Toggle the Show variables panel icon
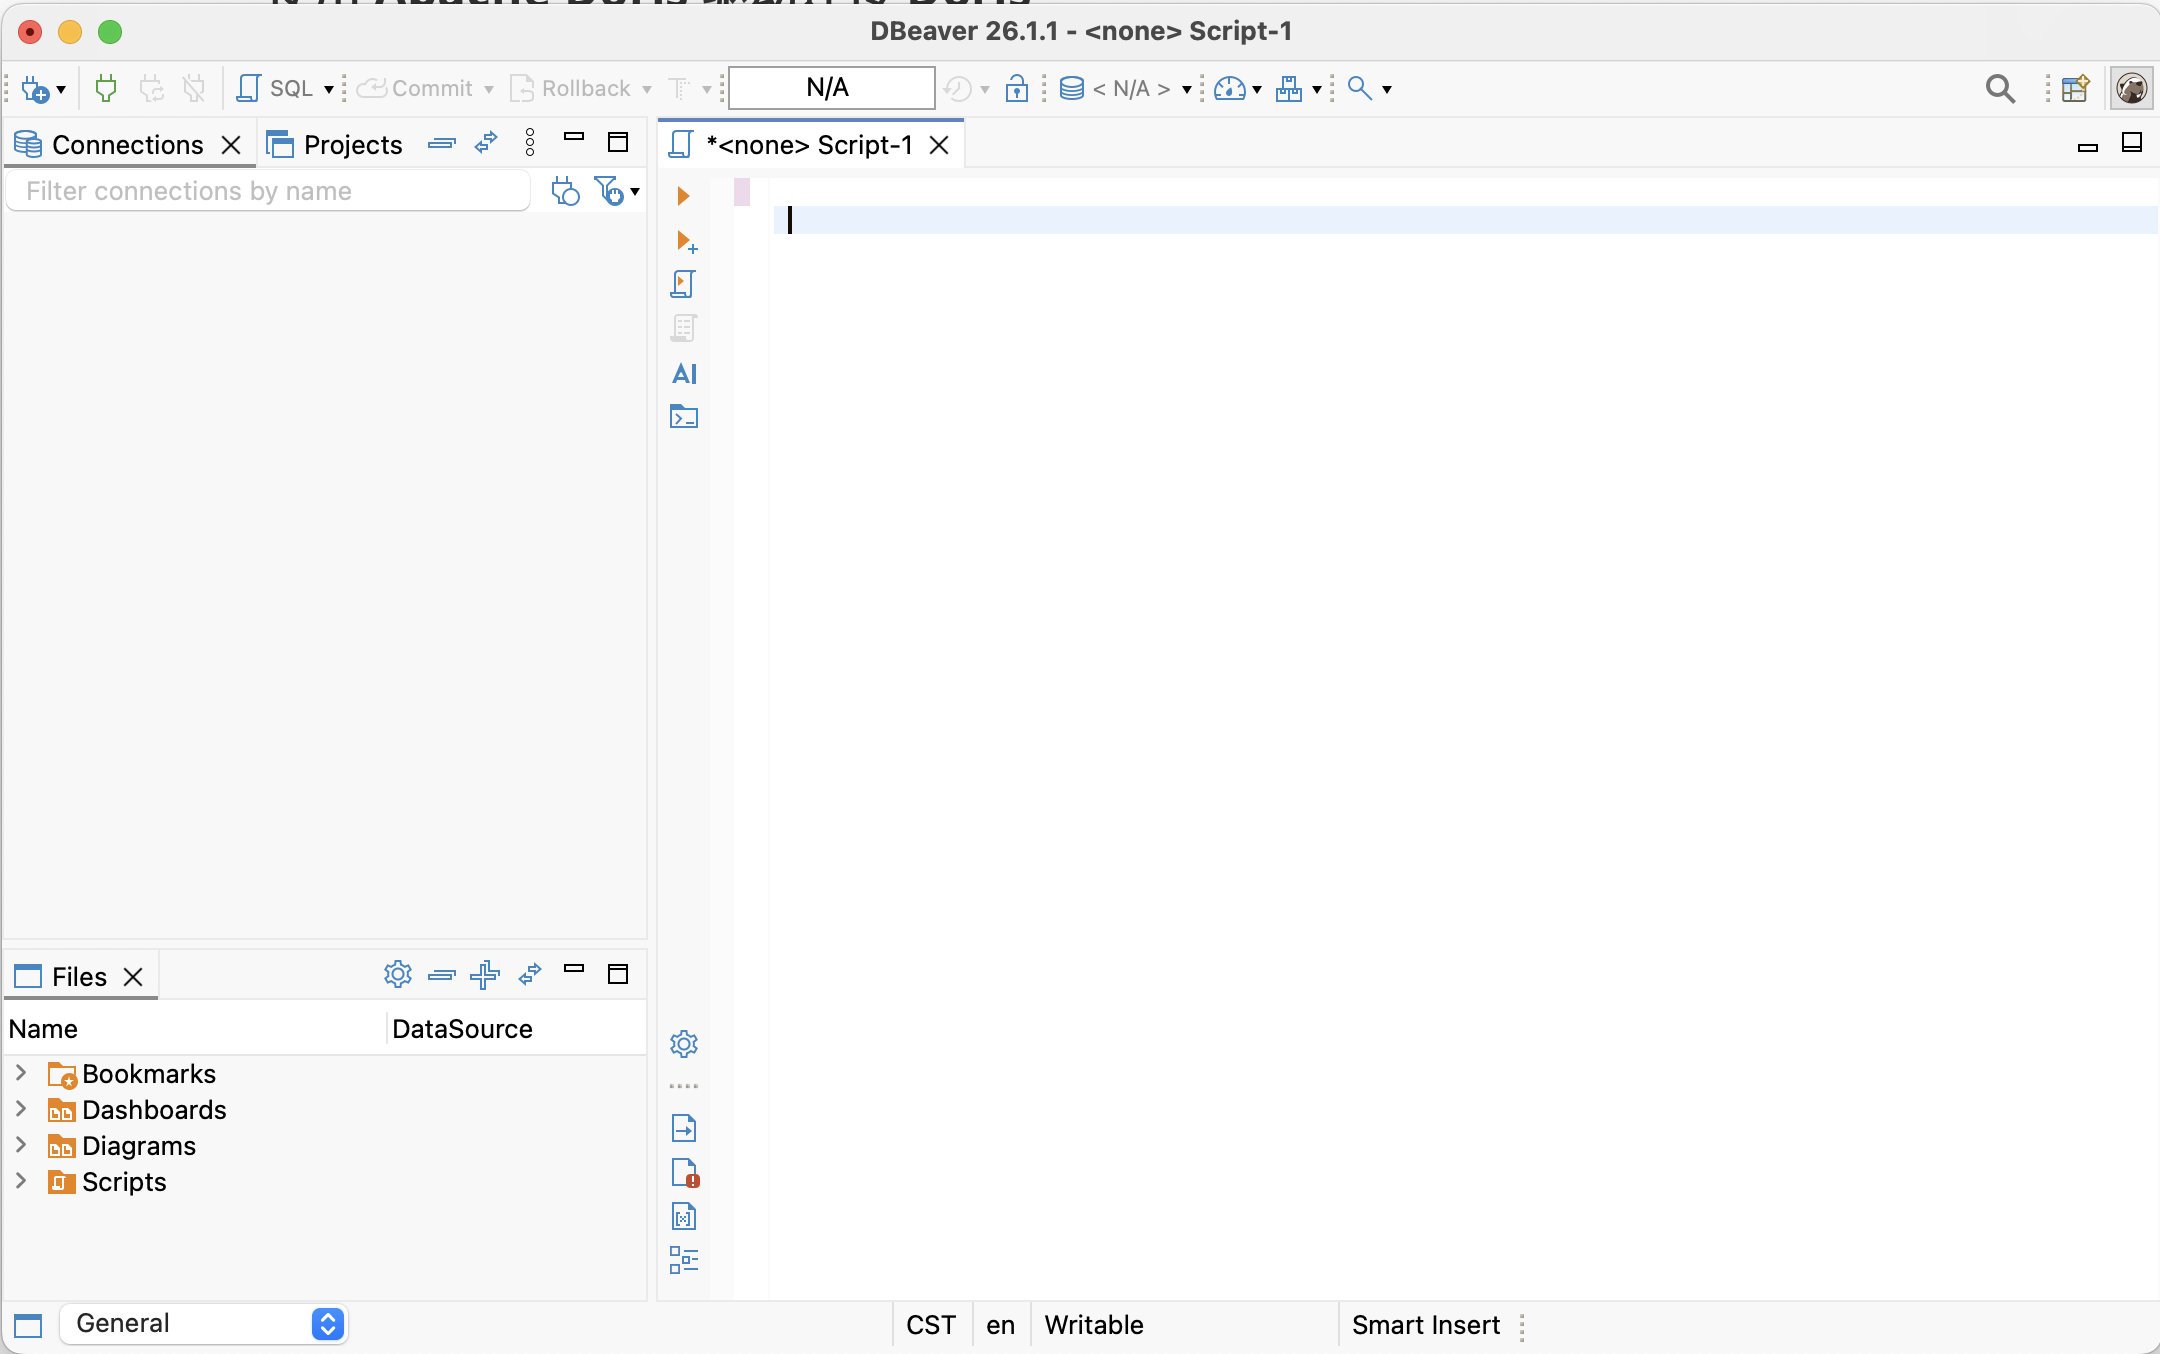 (684, 1216)
